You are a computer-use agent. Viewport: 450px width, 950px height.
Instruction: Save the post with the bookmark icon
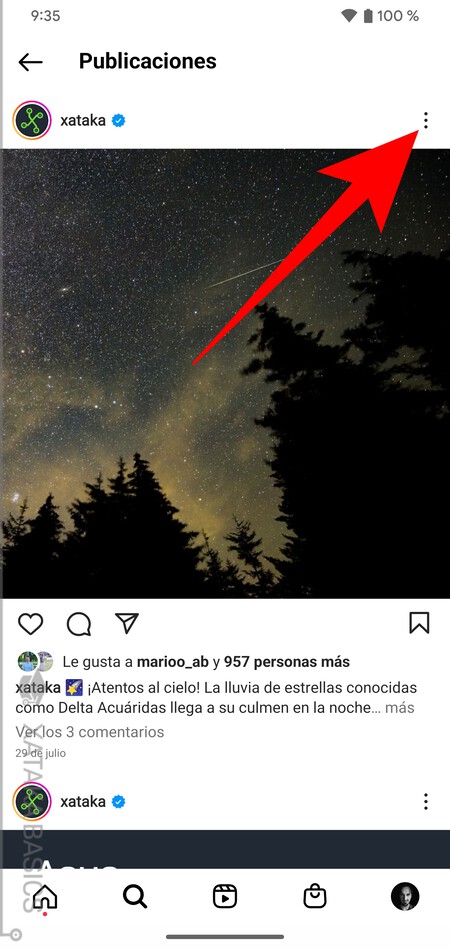[419, 623]
